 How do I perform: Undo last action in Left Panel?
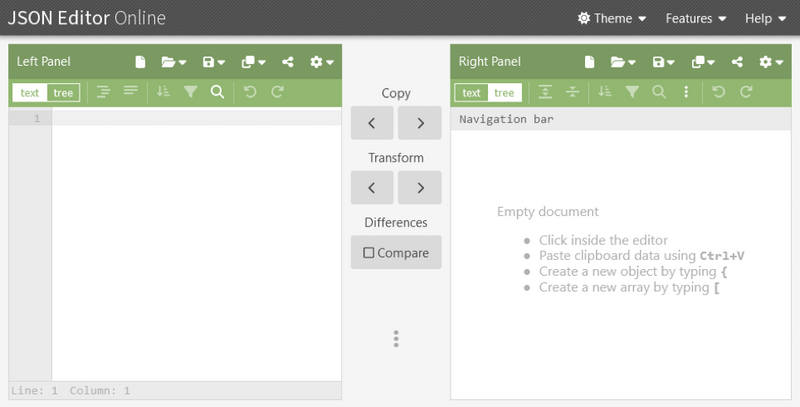[250, 92]
